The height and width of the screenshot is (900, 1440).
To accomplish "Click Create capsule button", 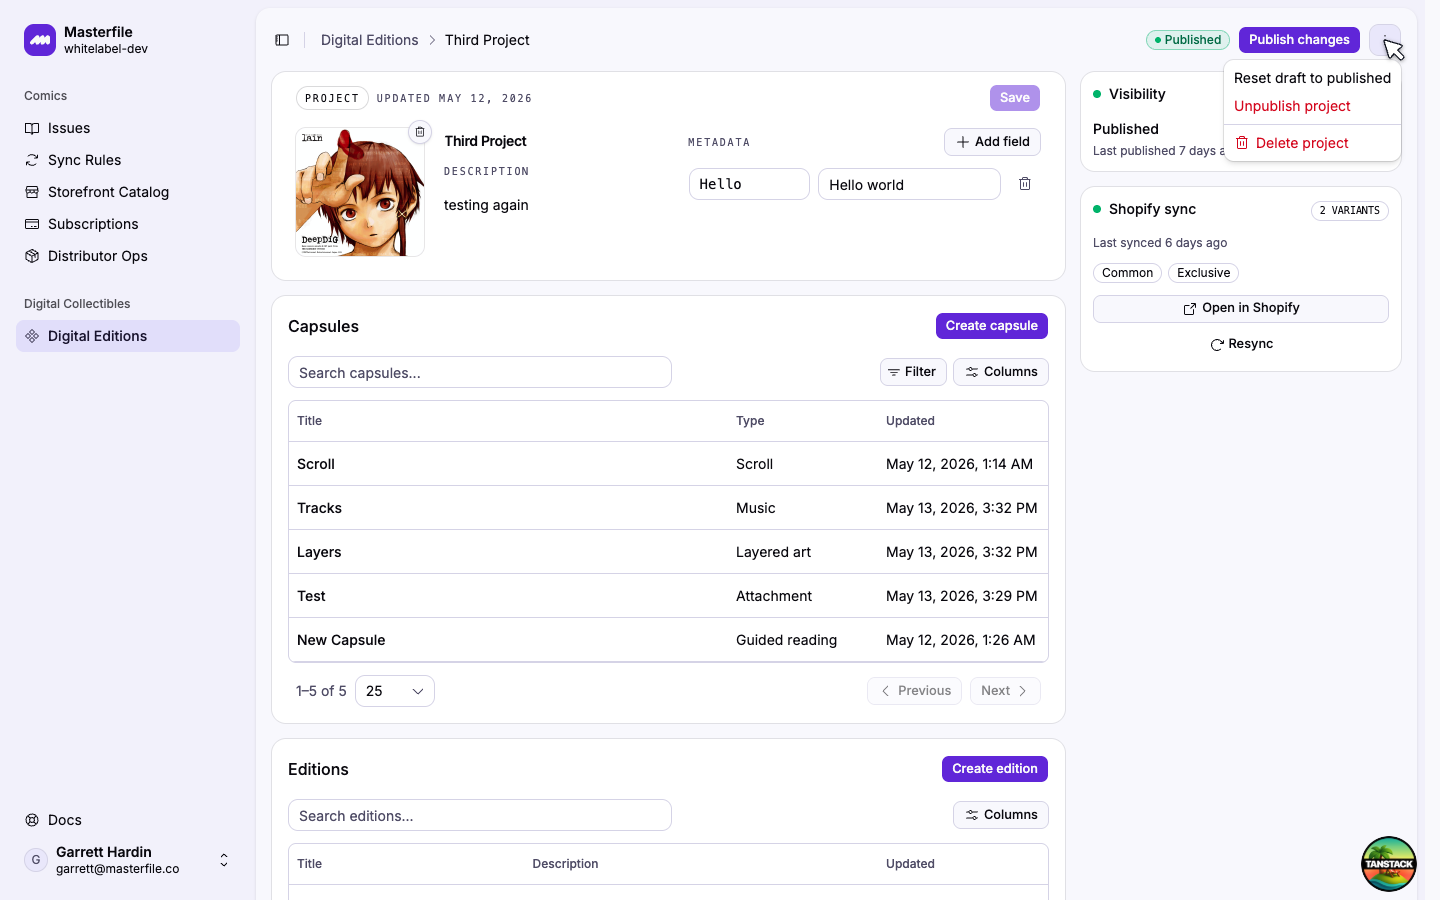I will pyautogui.click(x=992, y=326).
